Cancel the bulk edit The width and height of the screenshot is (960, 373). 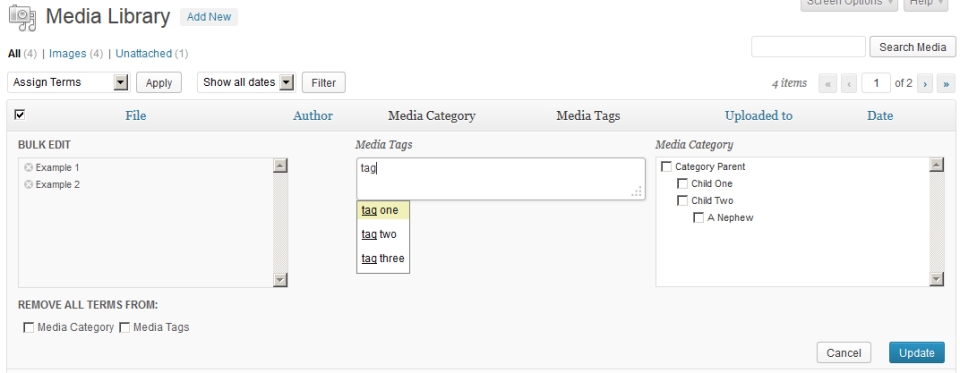pyautogui.click(x=844, y=353)
